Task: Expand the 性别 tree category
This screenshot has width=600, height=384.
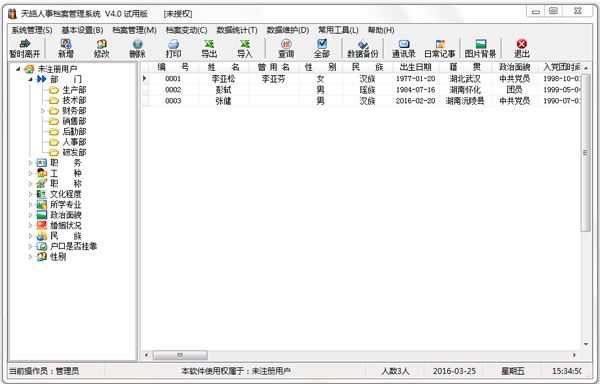Action: coord(31,257)
